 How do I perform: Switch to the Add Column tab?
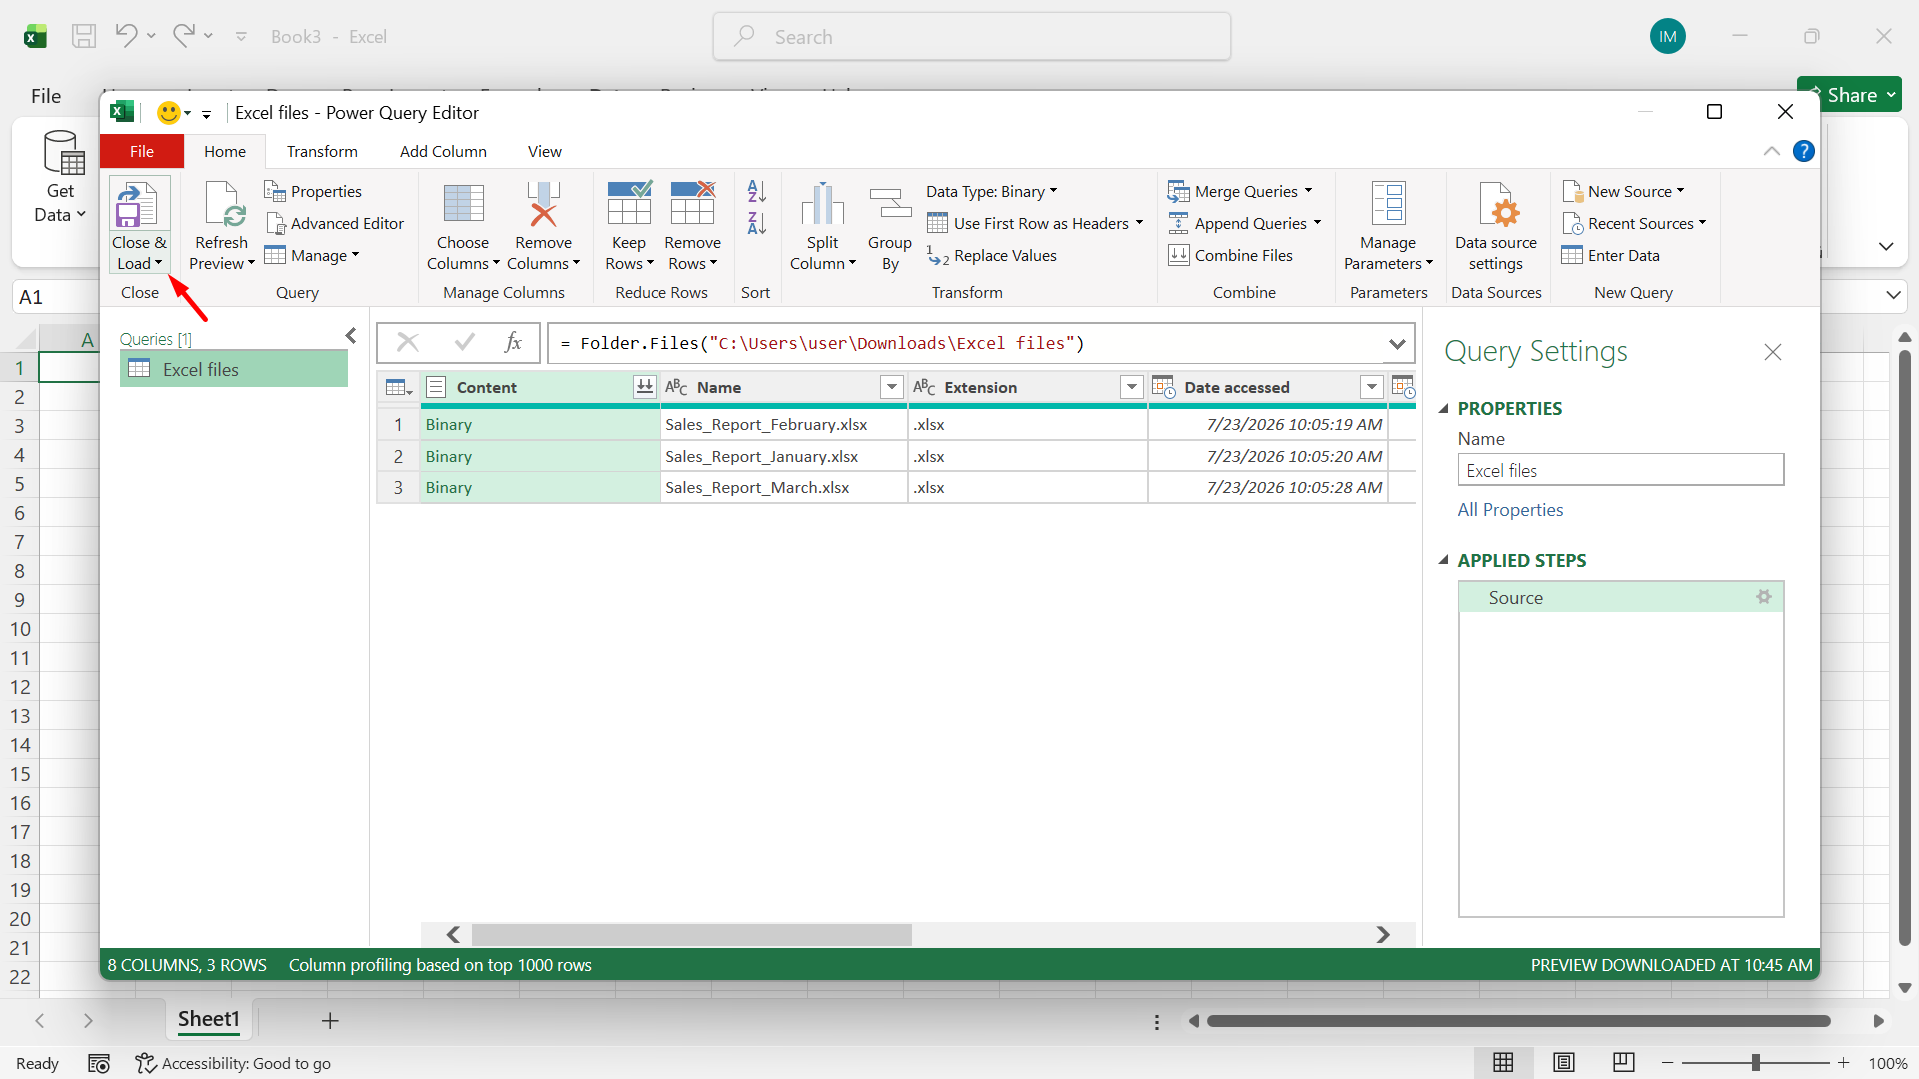[443, 151]
